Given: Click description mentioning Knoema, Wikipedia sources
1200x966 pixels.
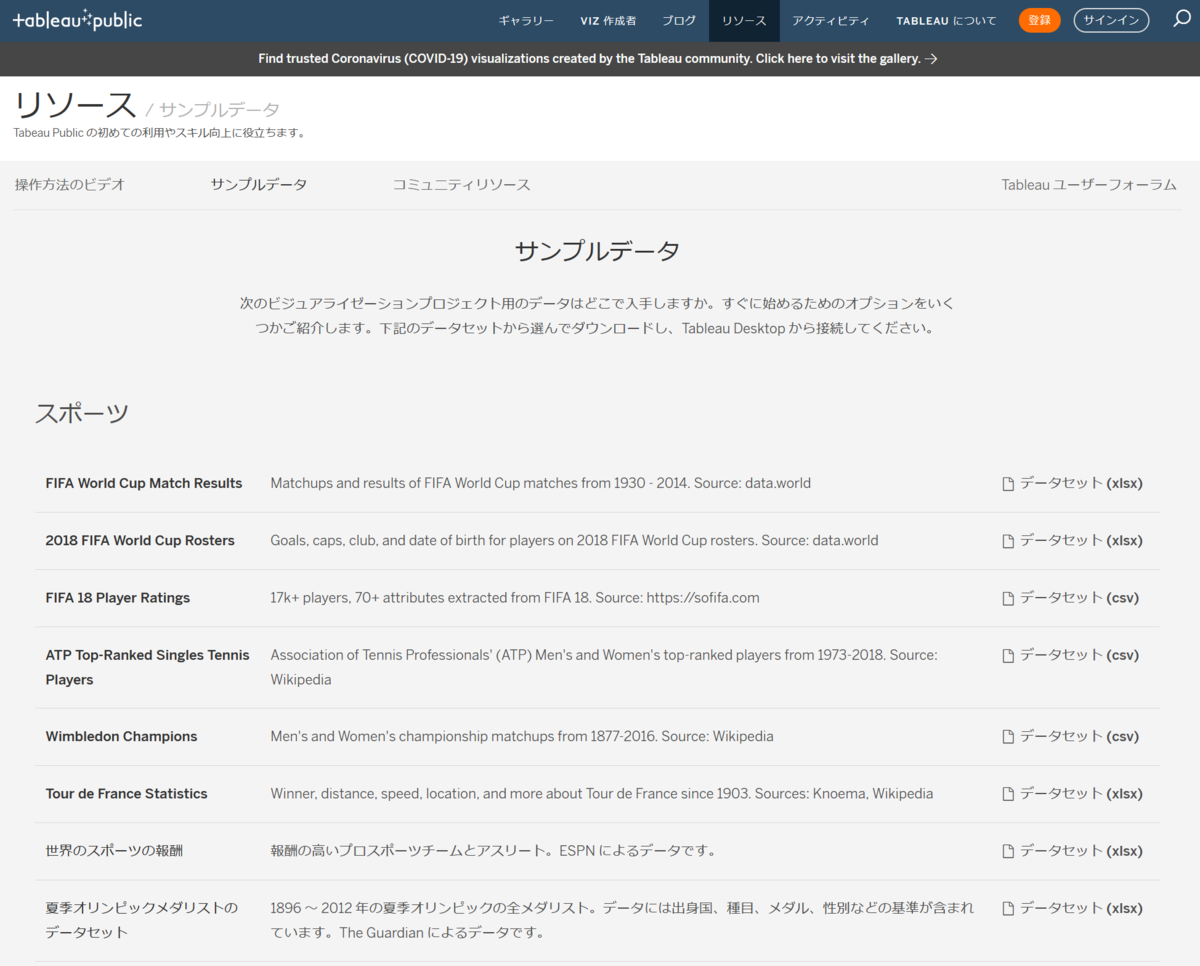Looking at the screenshot, I should [602, 794].
